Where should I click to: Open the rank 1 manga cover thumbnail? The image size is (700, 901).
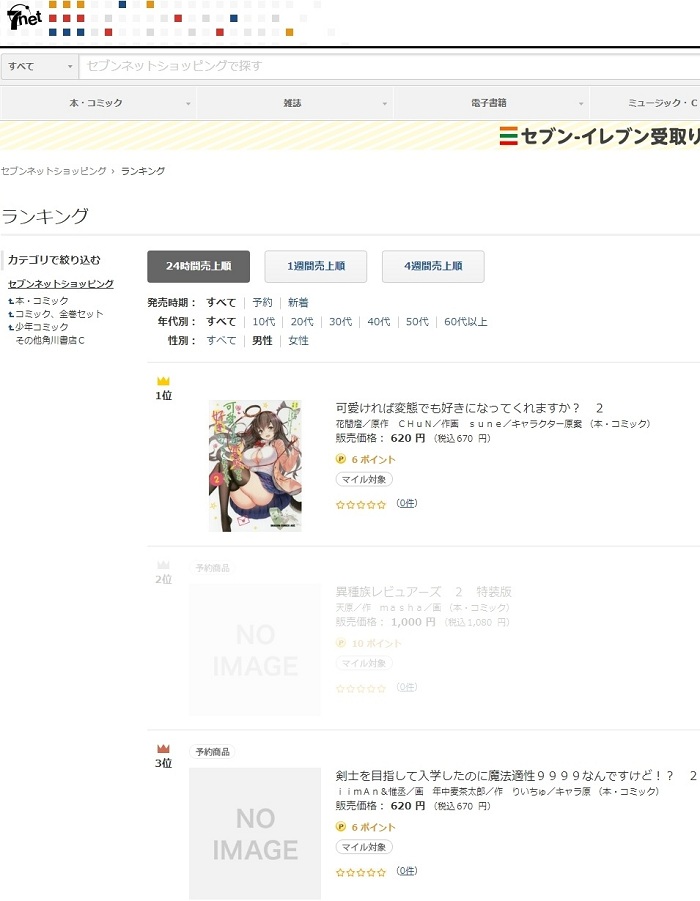255,465
